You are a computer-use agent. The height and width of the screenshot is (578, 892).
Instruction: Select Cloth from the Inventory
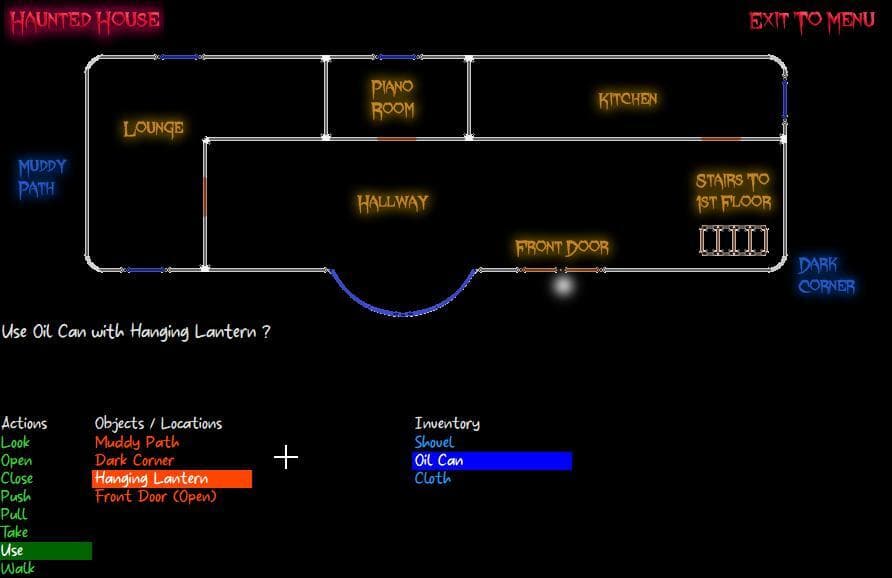433,478
